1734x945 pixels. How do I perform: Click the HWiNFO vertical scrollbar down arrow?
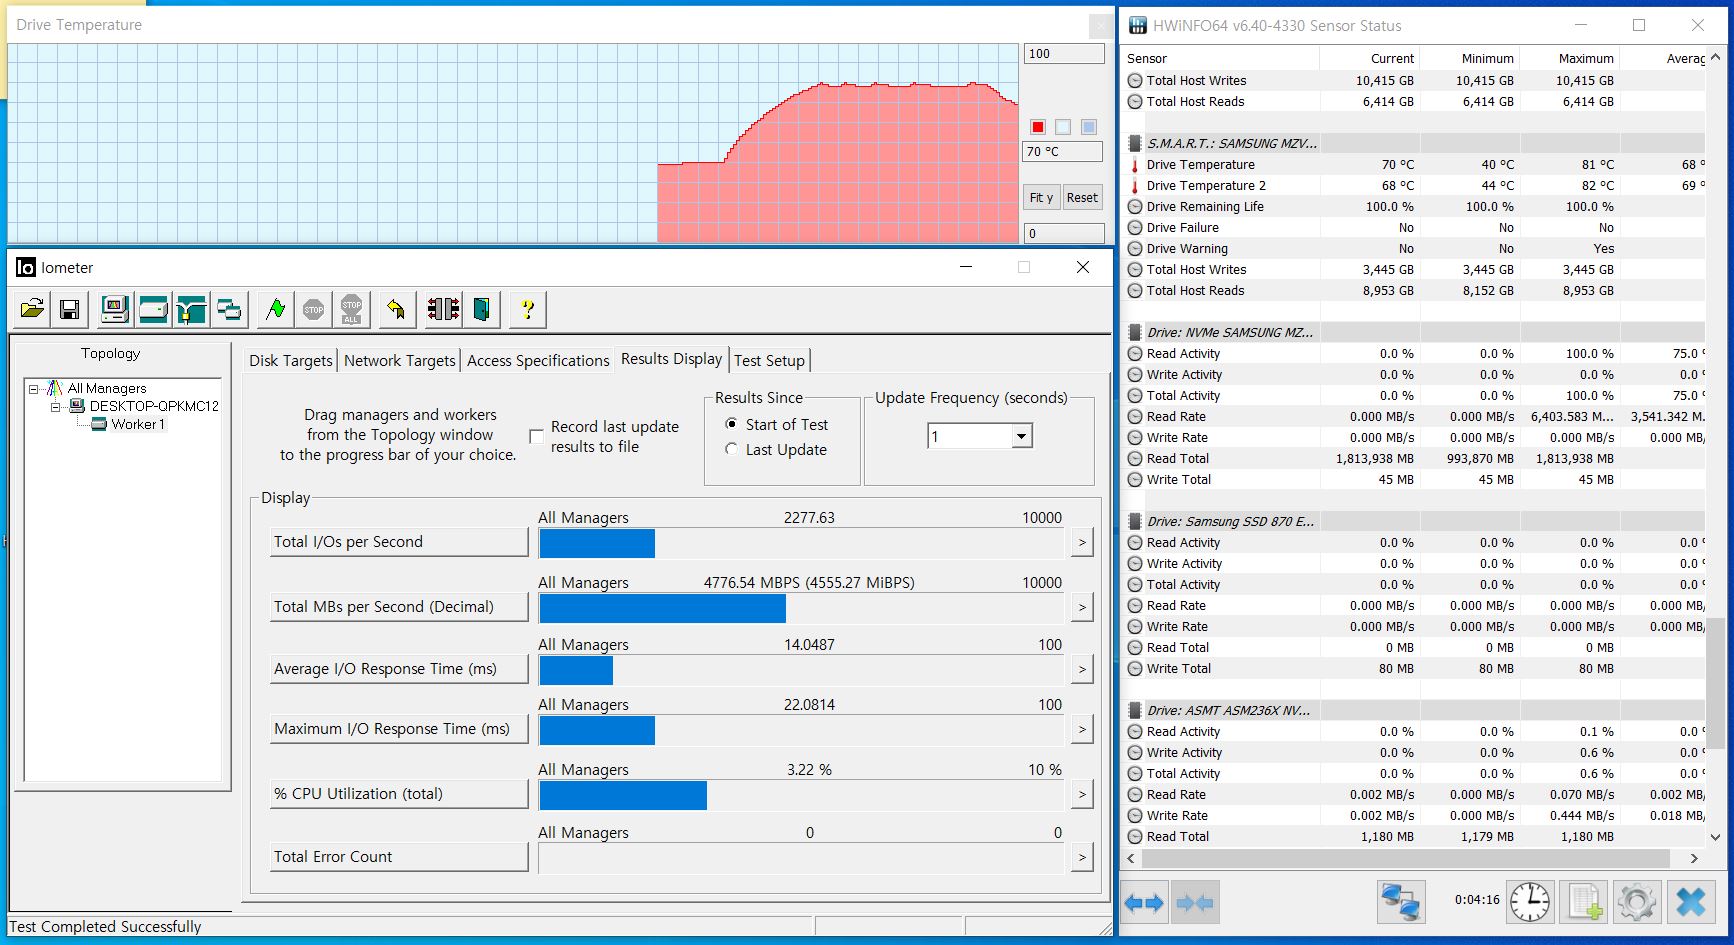1715,838
